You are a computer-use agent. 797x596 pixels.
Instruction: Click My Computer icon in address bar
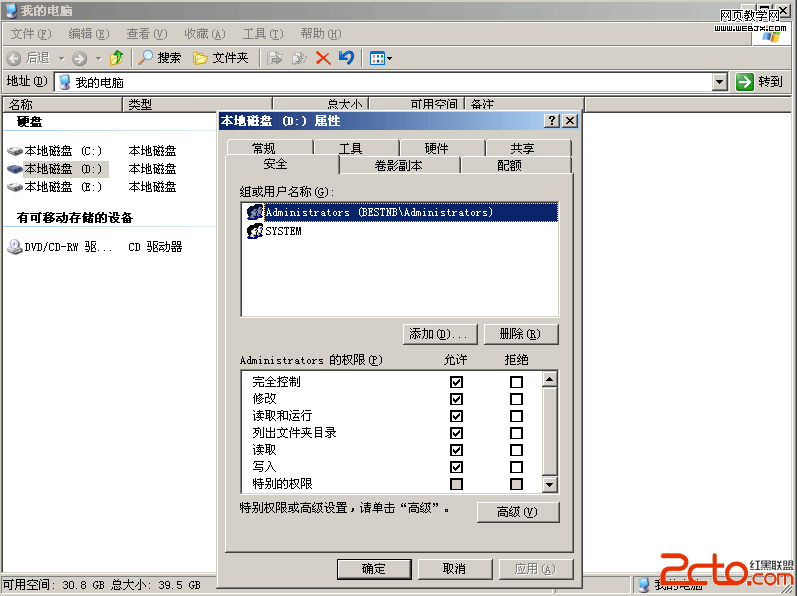(x=65, y=82)
